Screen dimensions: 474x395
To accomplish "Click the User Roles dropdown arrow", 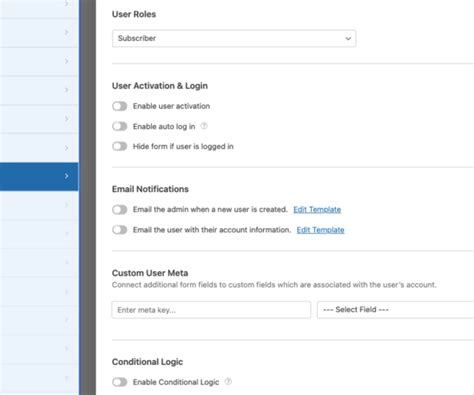I will [x=348, y=38].
